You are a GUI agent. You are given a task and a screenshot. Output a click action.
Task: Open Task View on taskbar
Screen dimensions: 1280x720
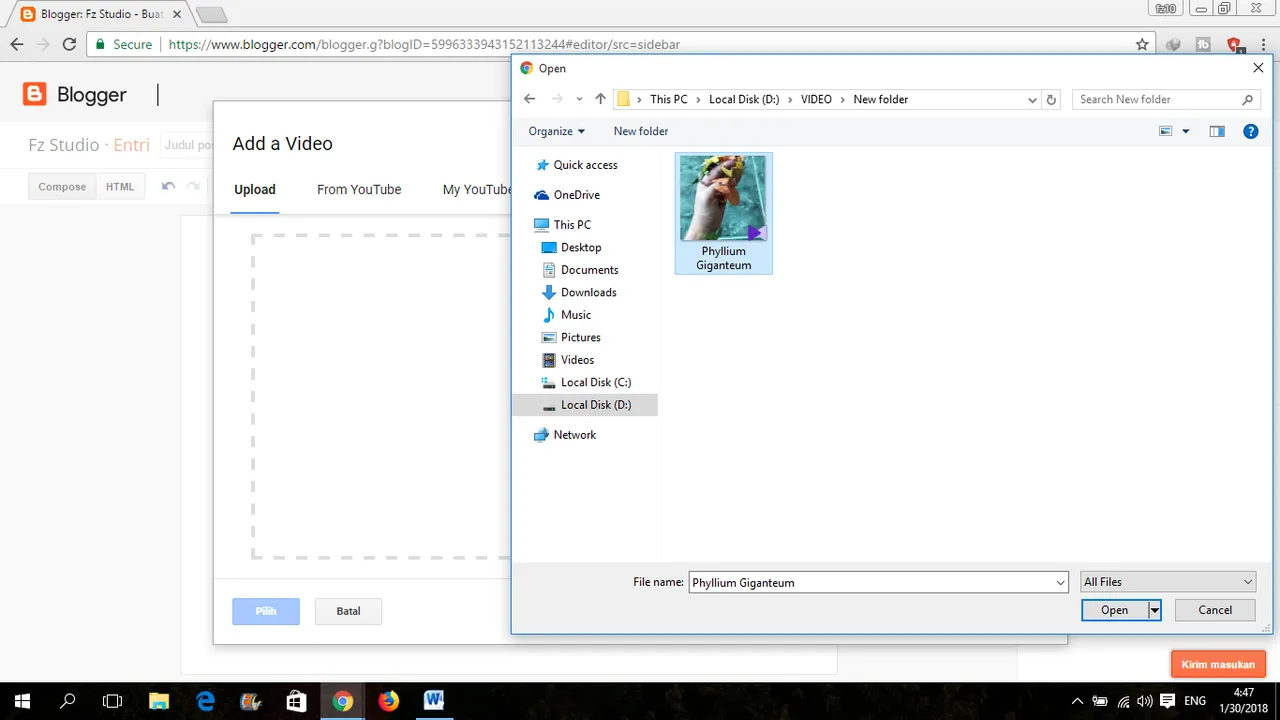pyautogui.click(x=113, y=701)
